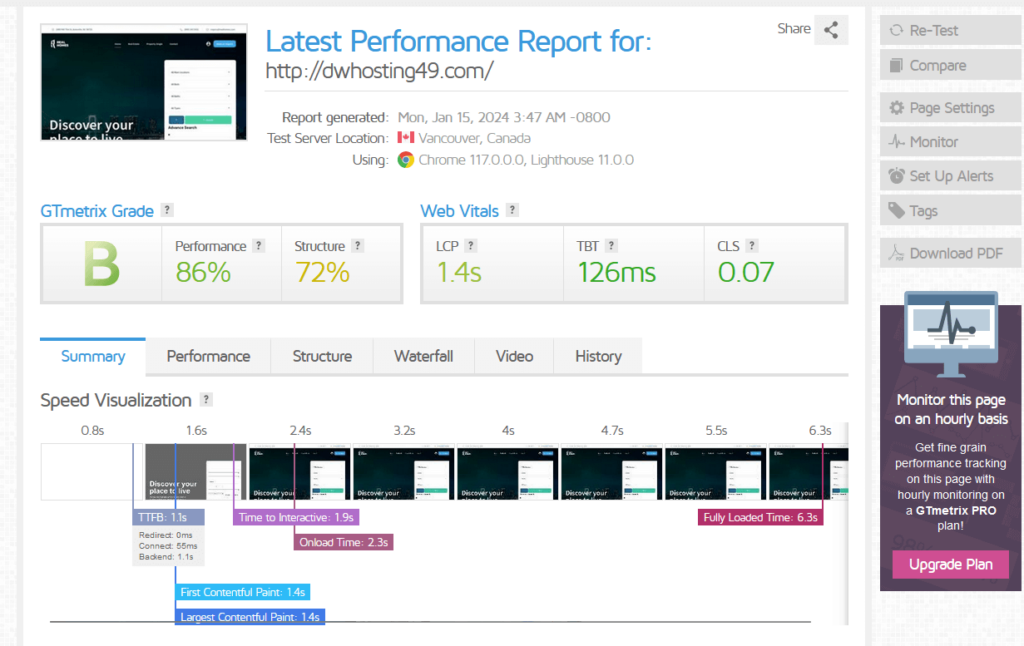
Task: Click the Upgrade Plan button
Action: point(949,564)
